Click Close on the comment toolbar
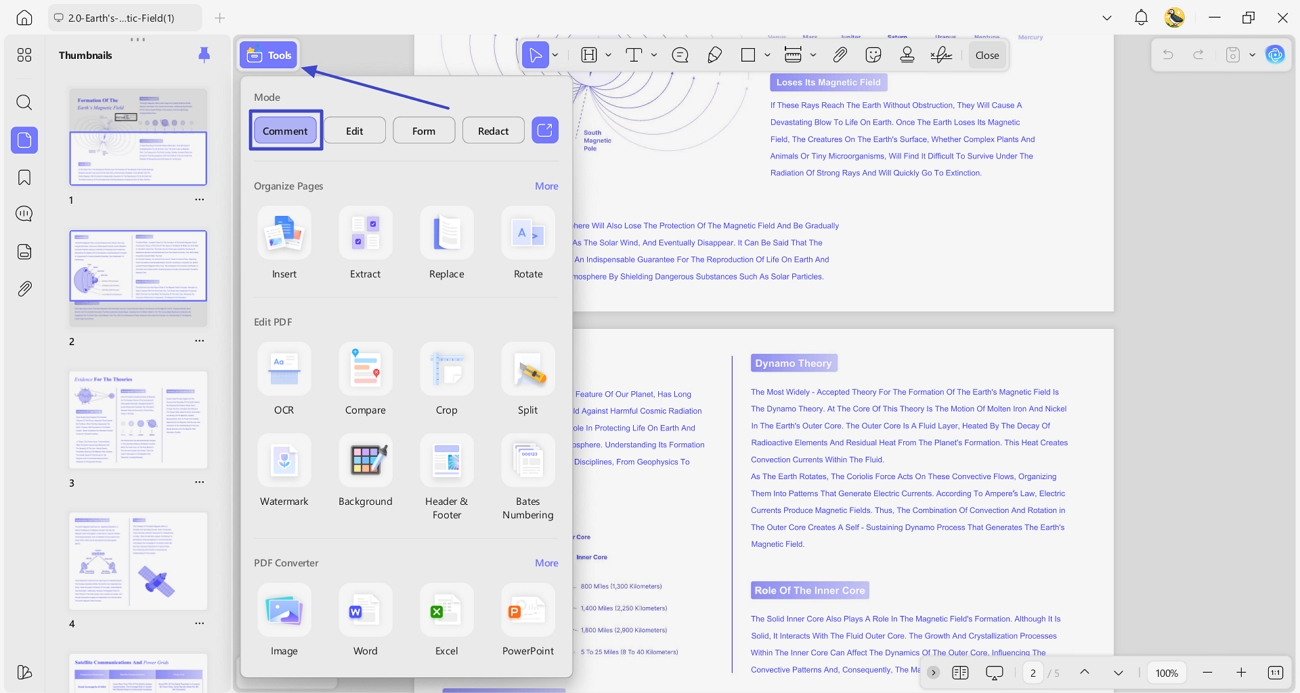 click(987, 55)
